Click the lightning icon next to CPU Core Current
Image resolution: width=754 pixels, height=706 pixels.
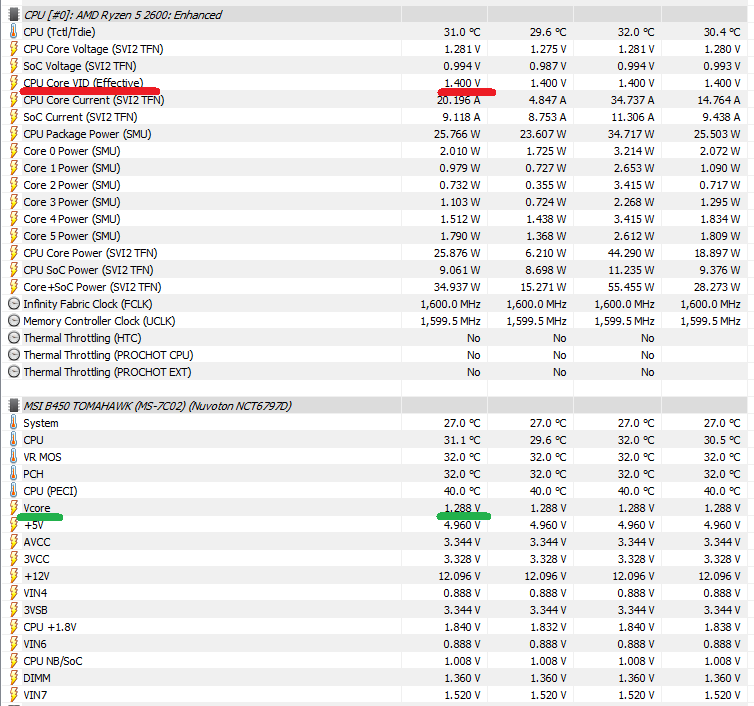tap(13, 100)
